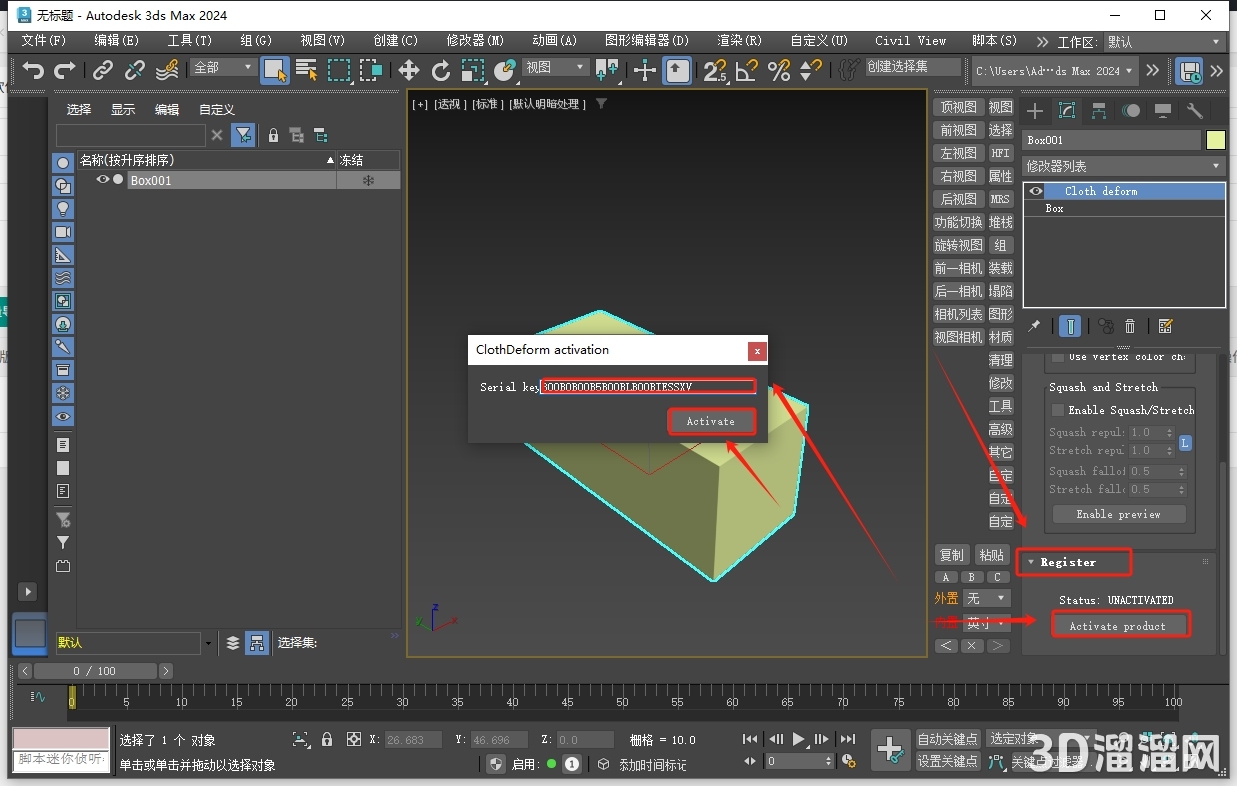
Task: Click the Undo arrow in toolbar
Action: (x=34, y=70)
